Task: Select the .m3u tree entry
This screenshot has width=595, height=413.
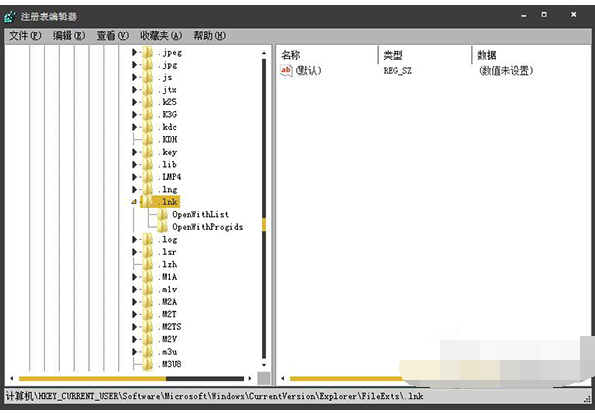Action: tap(168, 352)
